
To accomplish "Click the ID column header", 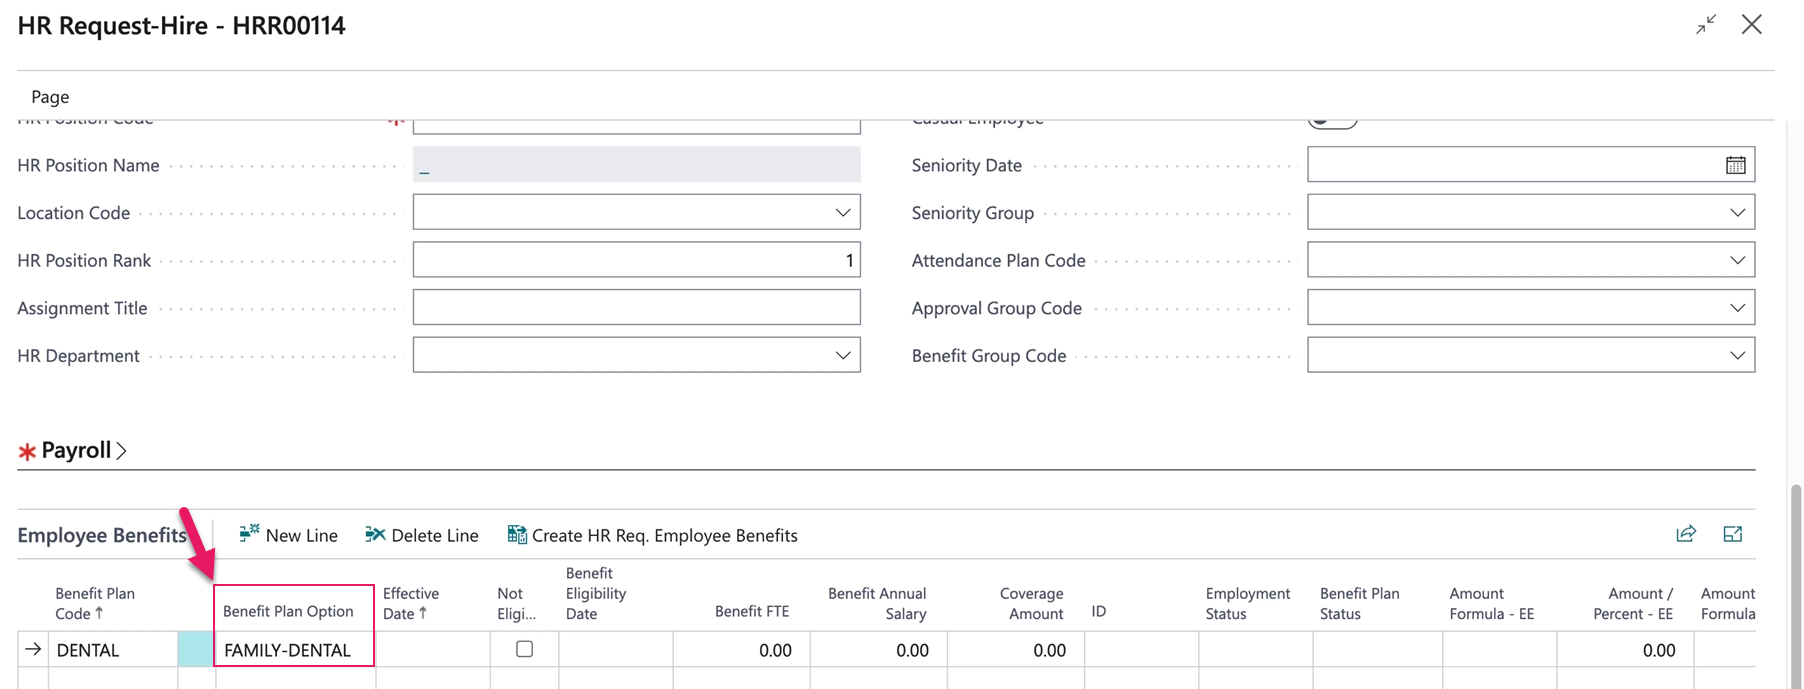I will click(1099, 611).
